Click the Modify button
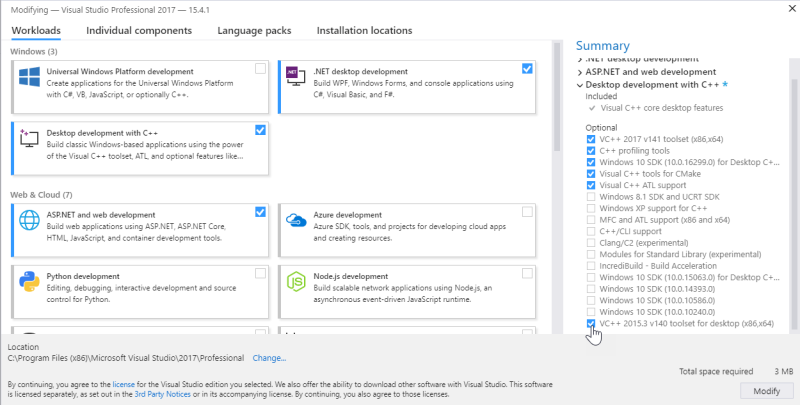The width and height of the screenshot is (800, 405). coord(765,389)
